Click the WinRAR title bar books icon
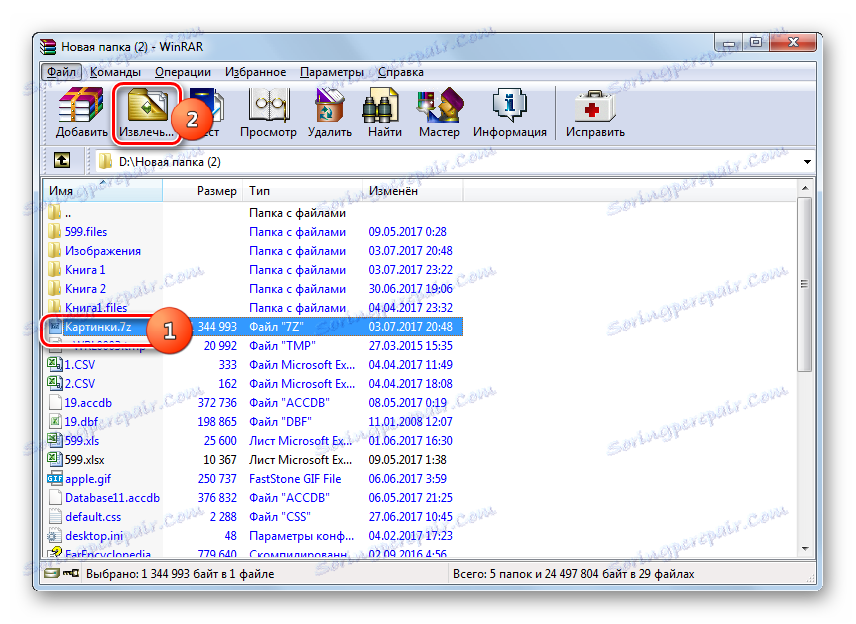The image size is (856, 624). click(x=48, y=46)
